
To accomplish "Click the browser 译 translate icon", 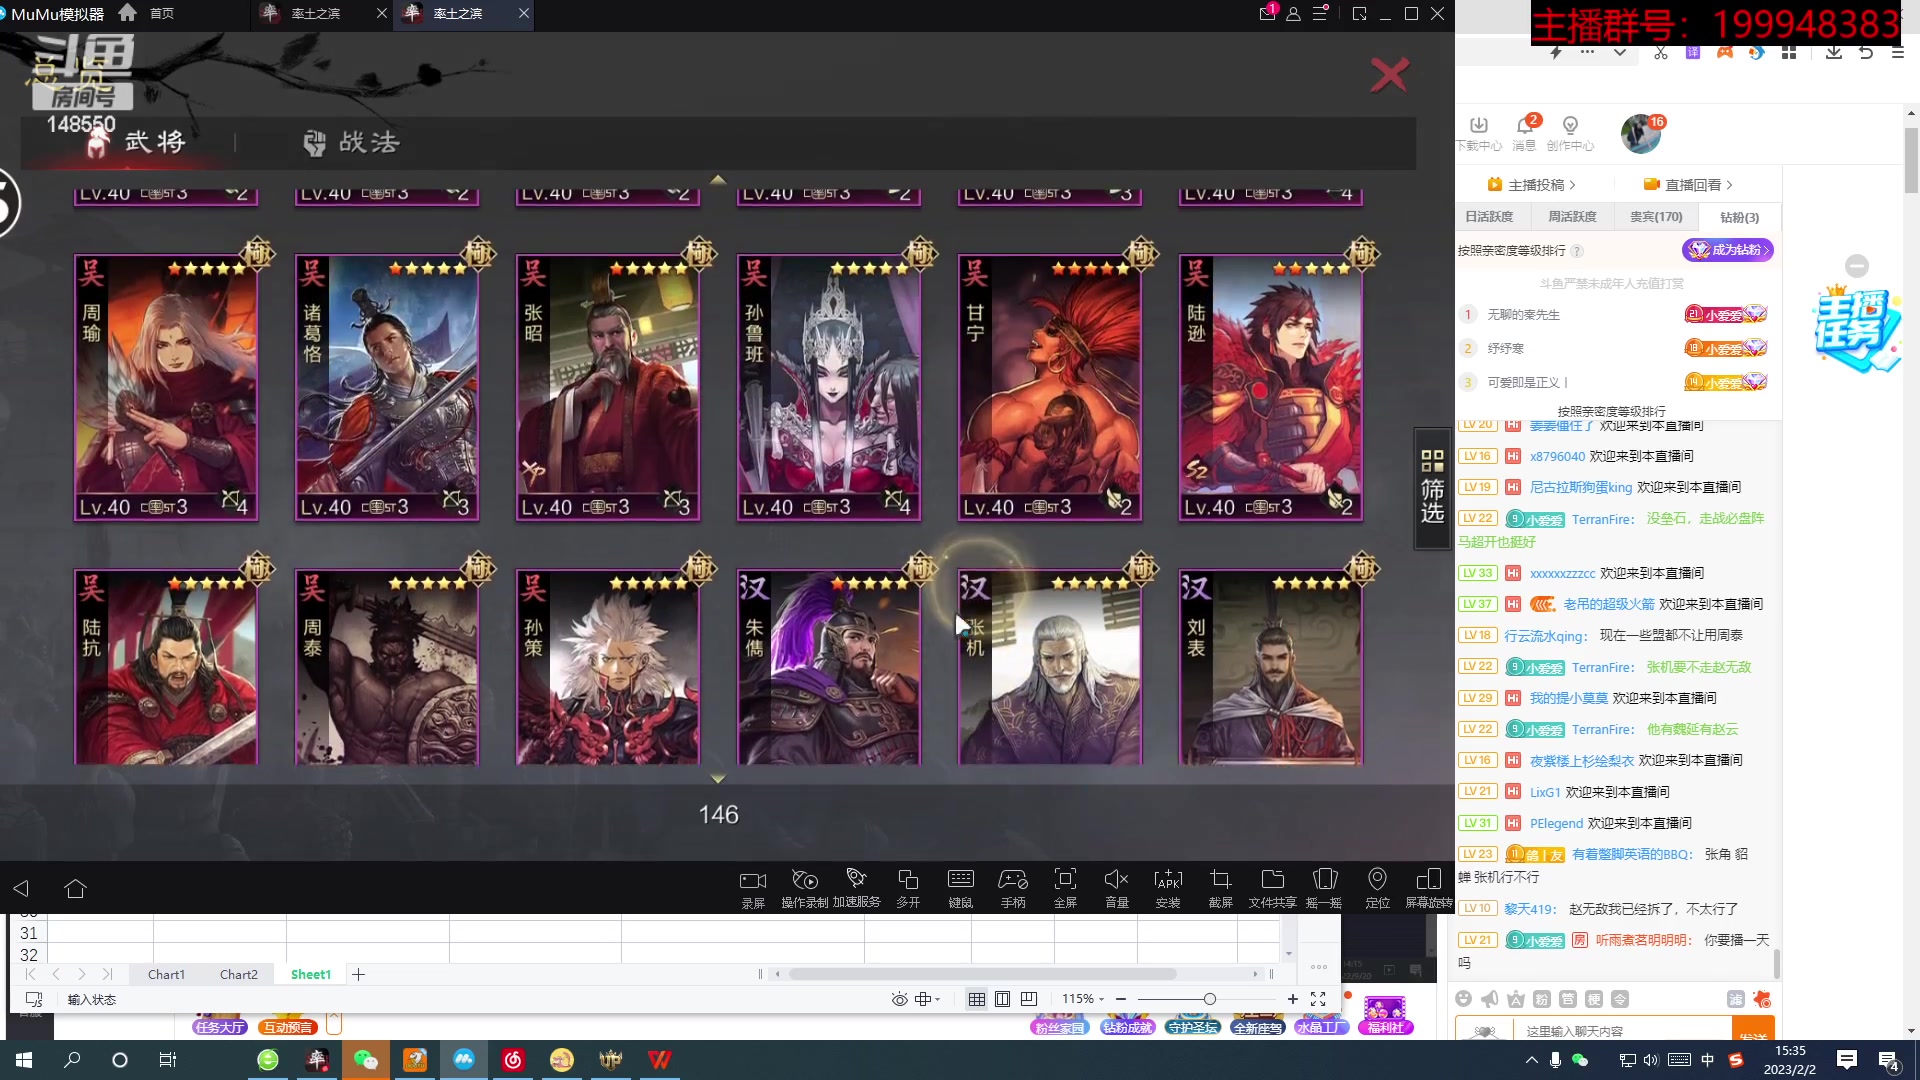I will 1693,53.
